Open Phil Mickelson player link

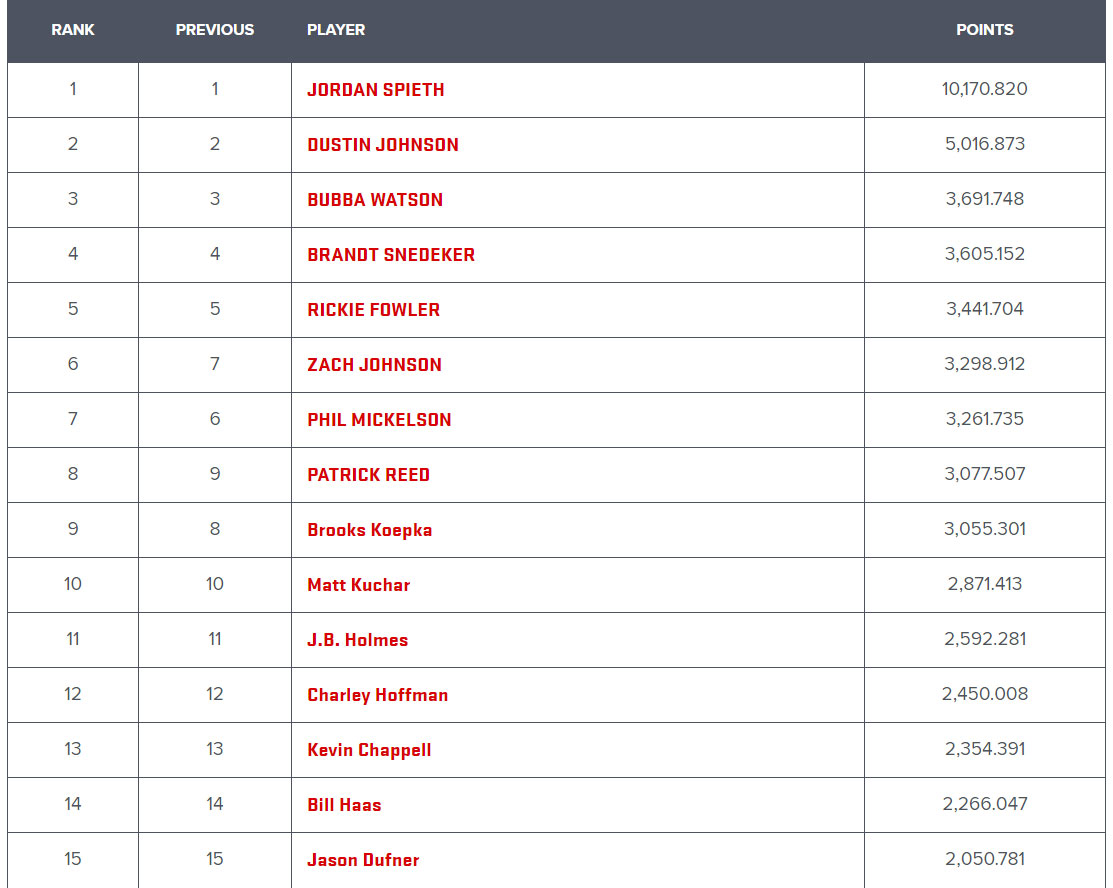[x=379, y=420]
